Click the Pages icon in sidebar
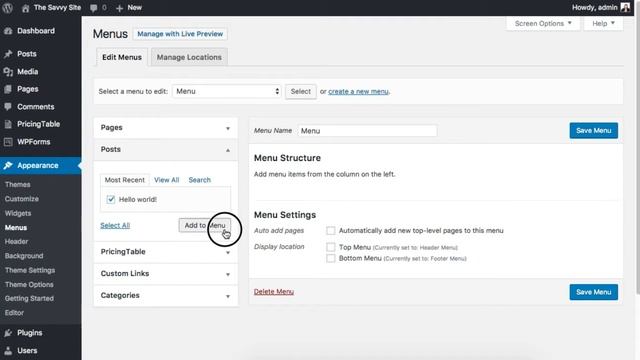 pos(8,89)
